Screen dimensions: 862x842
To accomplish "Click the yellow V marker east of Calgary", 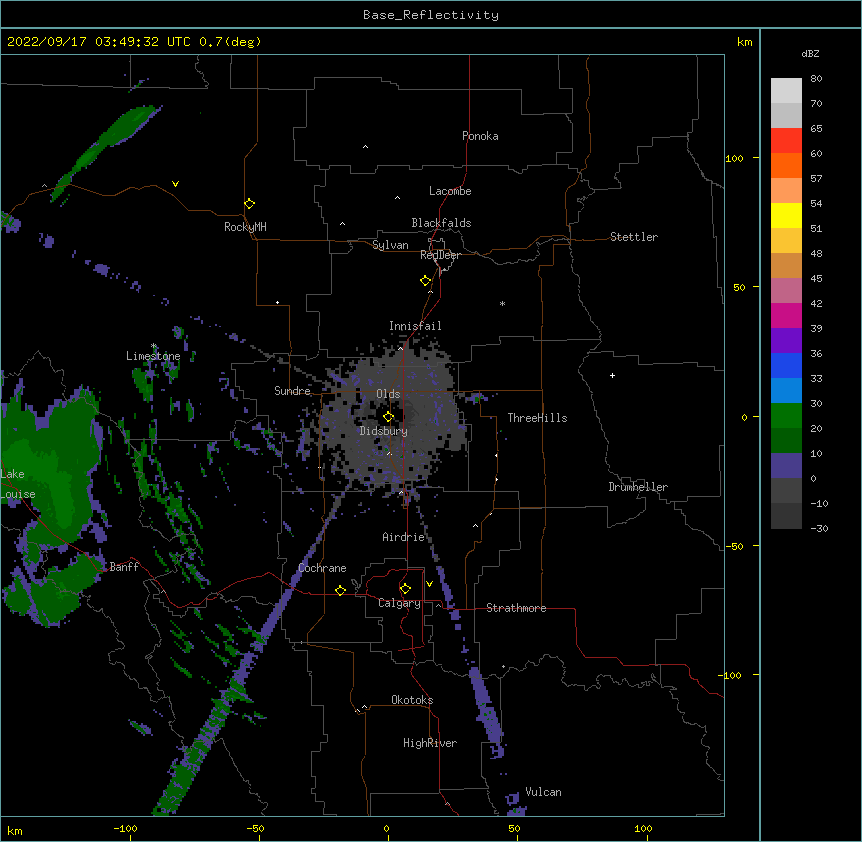I will pyautogui.click(x=429, y=584).
